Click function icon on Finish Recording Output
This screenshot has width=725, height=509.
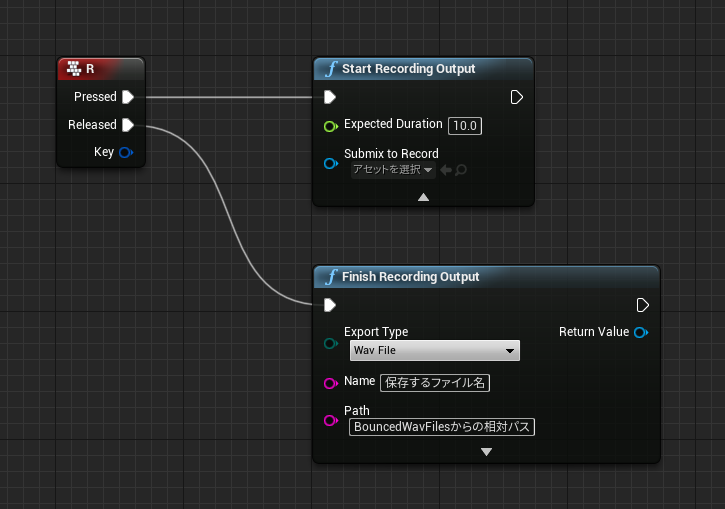tap(331, 277)
